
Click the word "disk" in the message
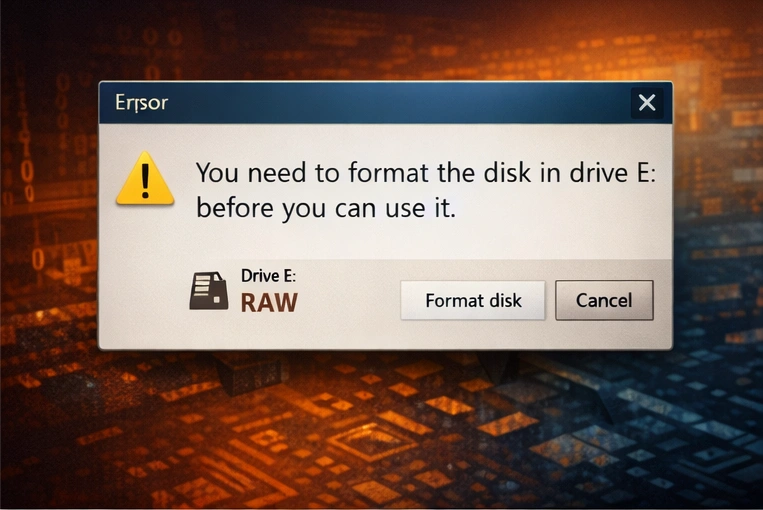click(x=507, y=173)
